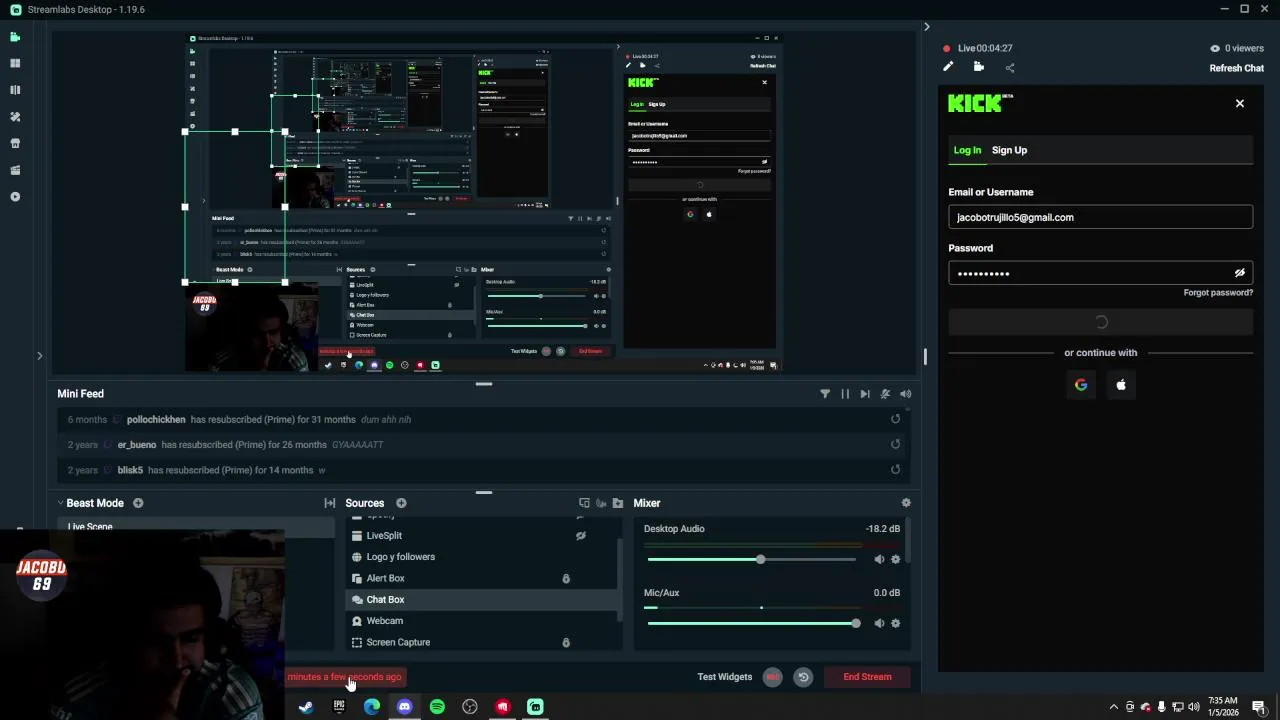1280x720 pixels.
Task: Open the Forgot password? link
Action: [x=1218, y=293]
